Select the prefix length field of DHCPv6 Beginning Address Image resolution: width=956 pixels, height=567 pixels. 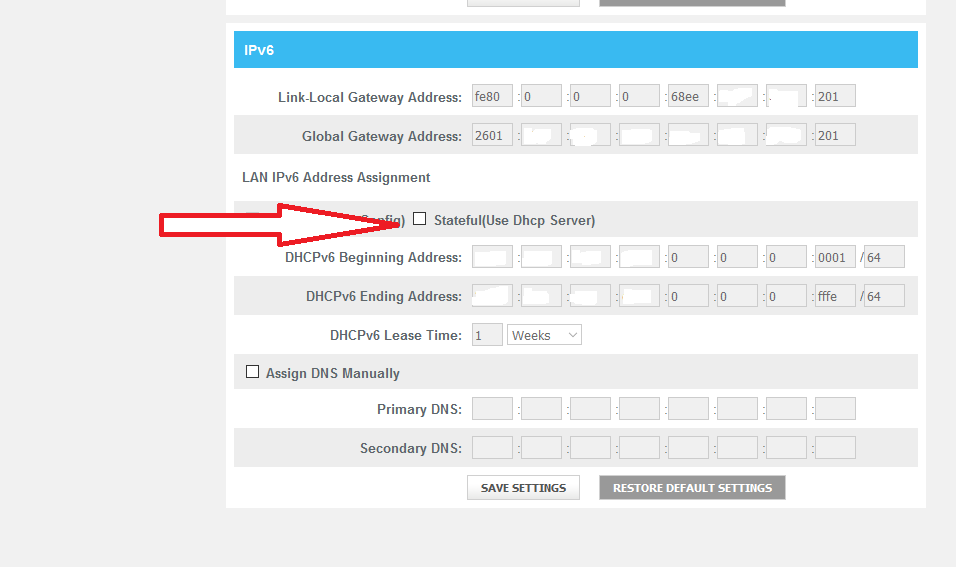[x=884, y=257]
